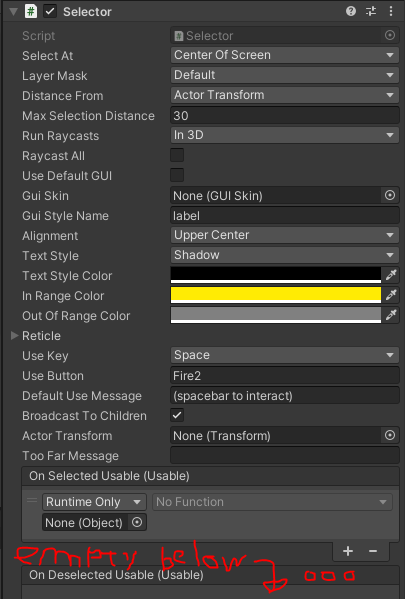Screen dimensions: 405x599
Task: Click the Script field object picker circle
Action: point(390,36)
